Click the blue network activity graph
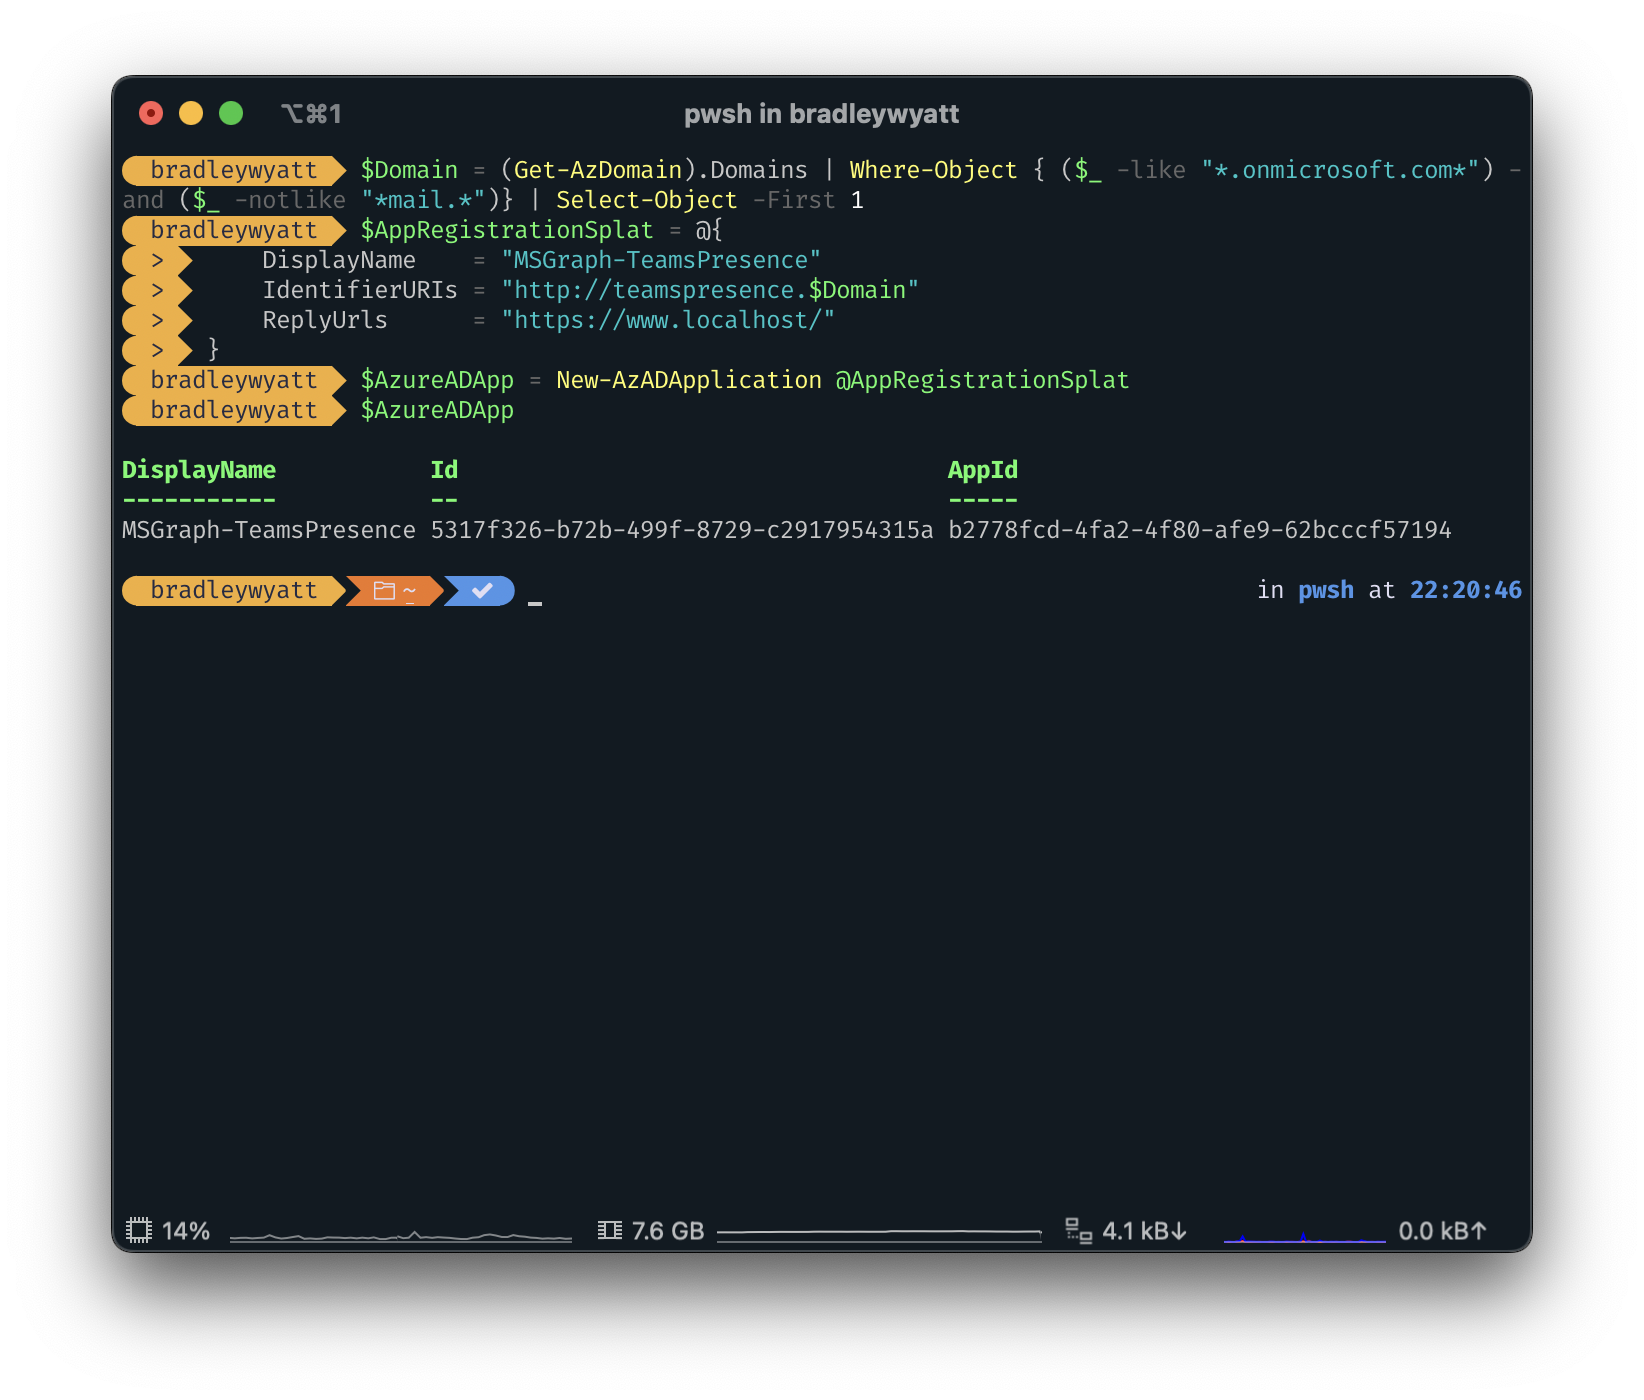Screen dimensions: 1644x1400 1305,1238
